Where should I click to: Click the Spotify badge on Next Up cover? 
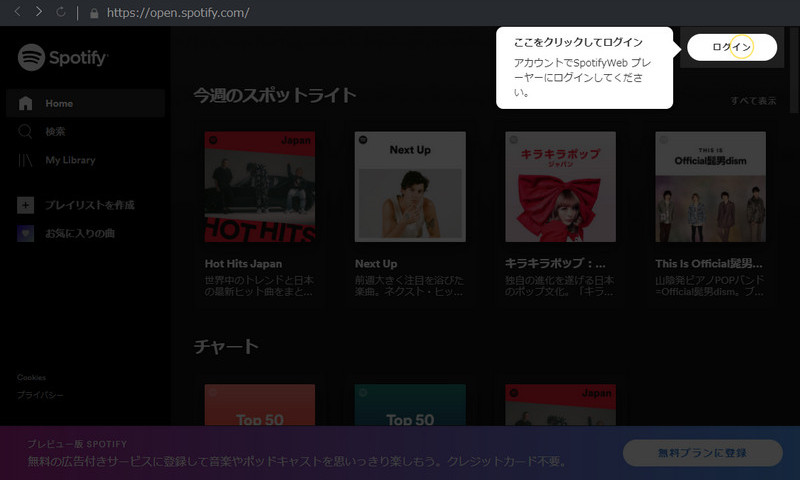[x=363, y=140]
